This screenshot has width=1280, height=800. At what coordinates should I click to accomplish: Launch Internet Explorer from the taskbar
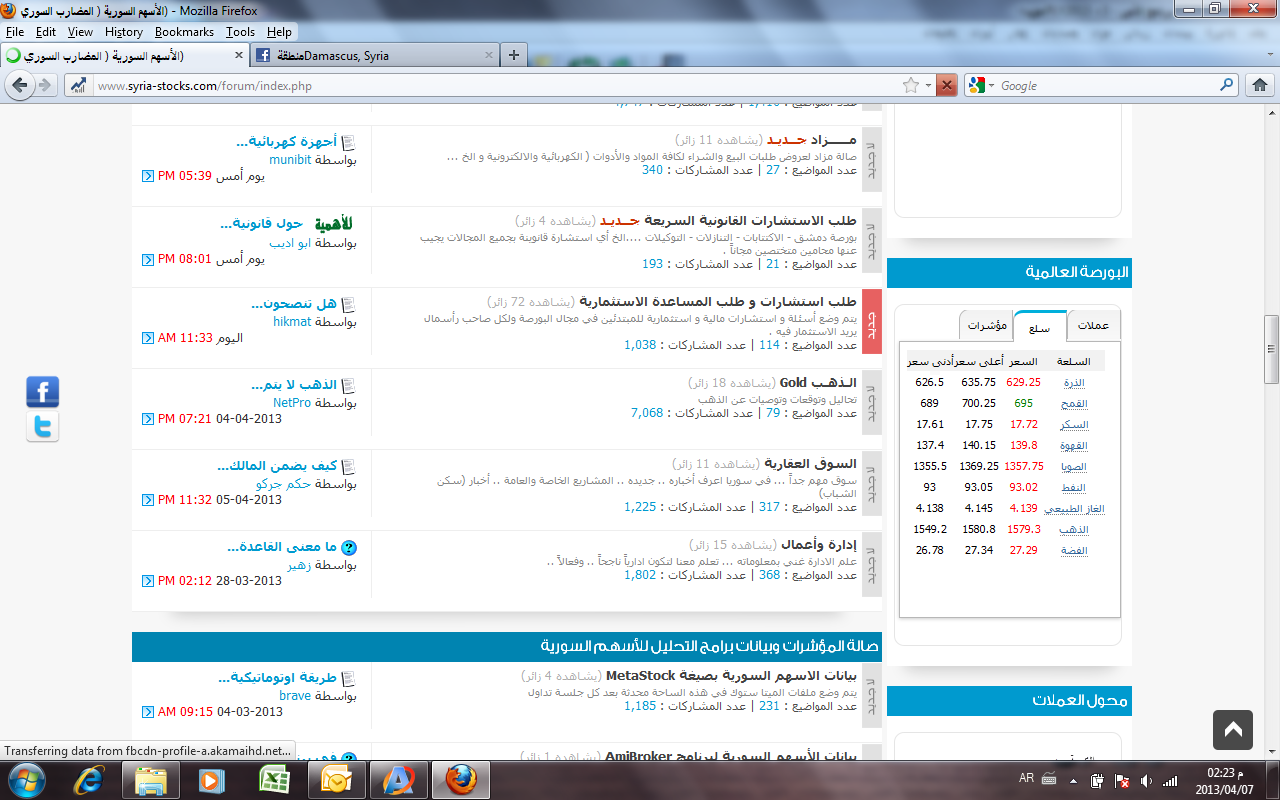90,779
